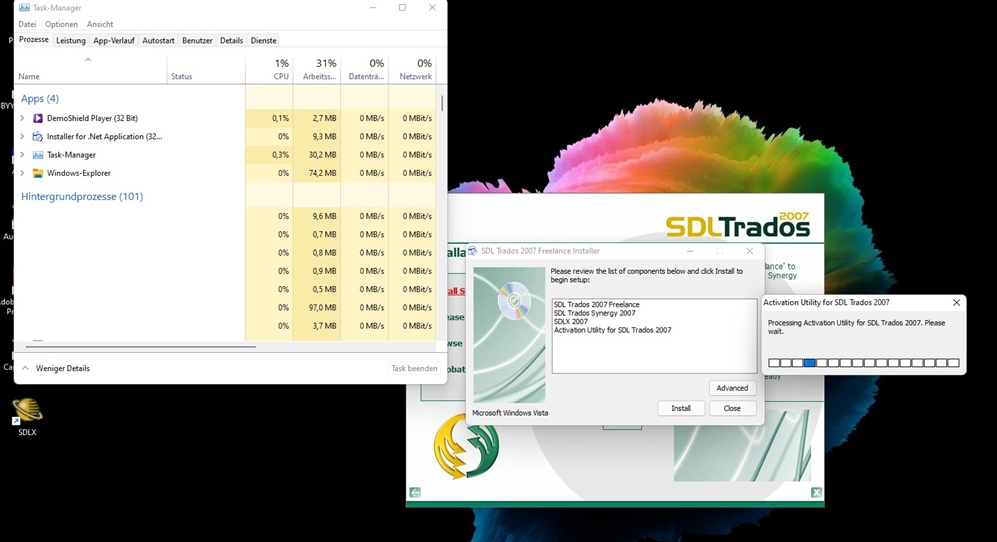
Task: Click the yellow-green arrows logo in DemoShield window
Action: click(x=466, y=446)
